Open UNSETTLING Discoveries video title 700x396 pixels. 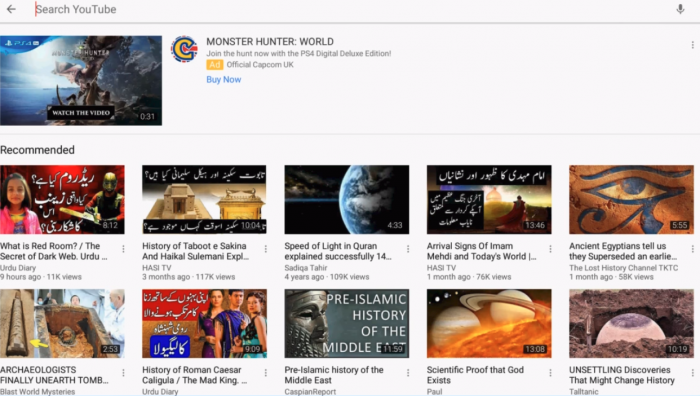(x=621, y=375)
